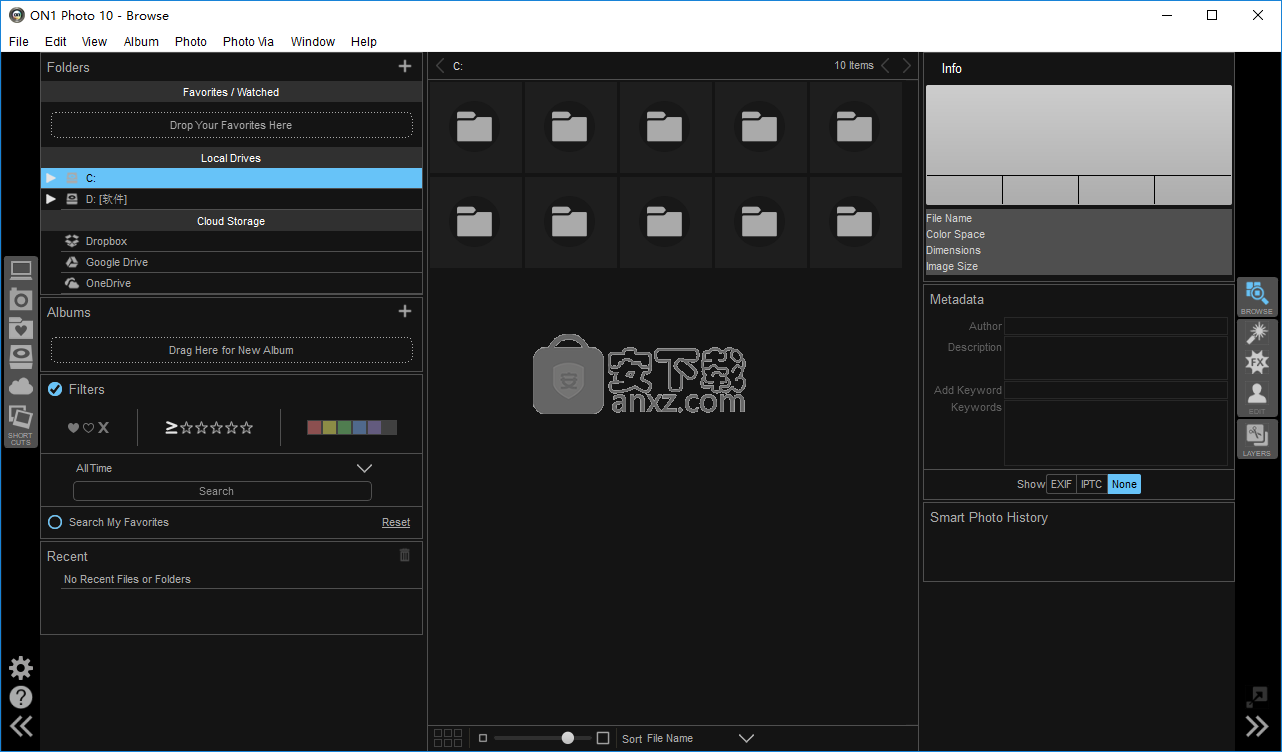1282x752 pixels.
Task: Open settings gear at bottom left
Action: [21, 668]
